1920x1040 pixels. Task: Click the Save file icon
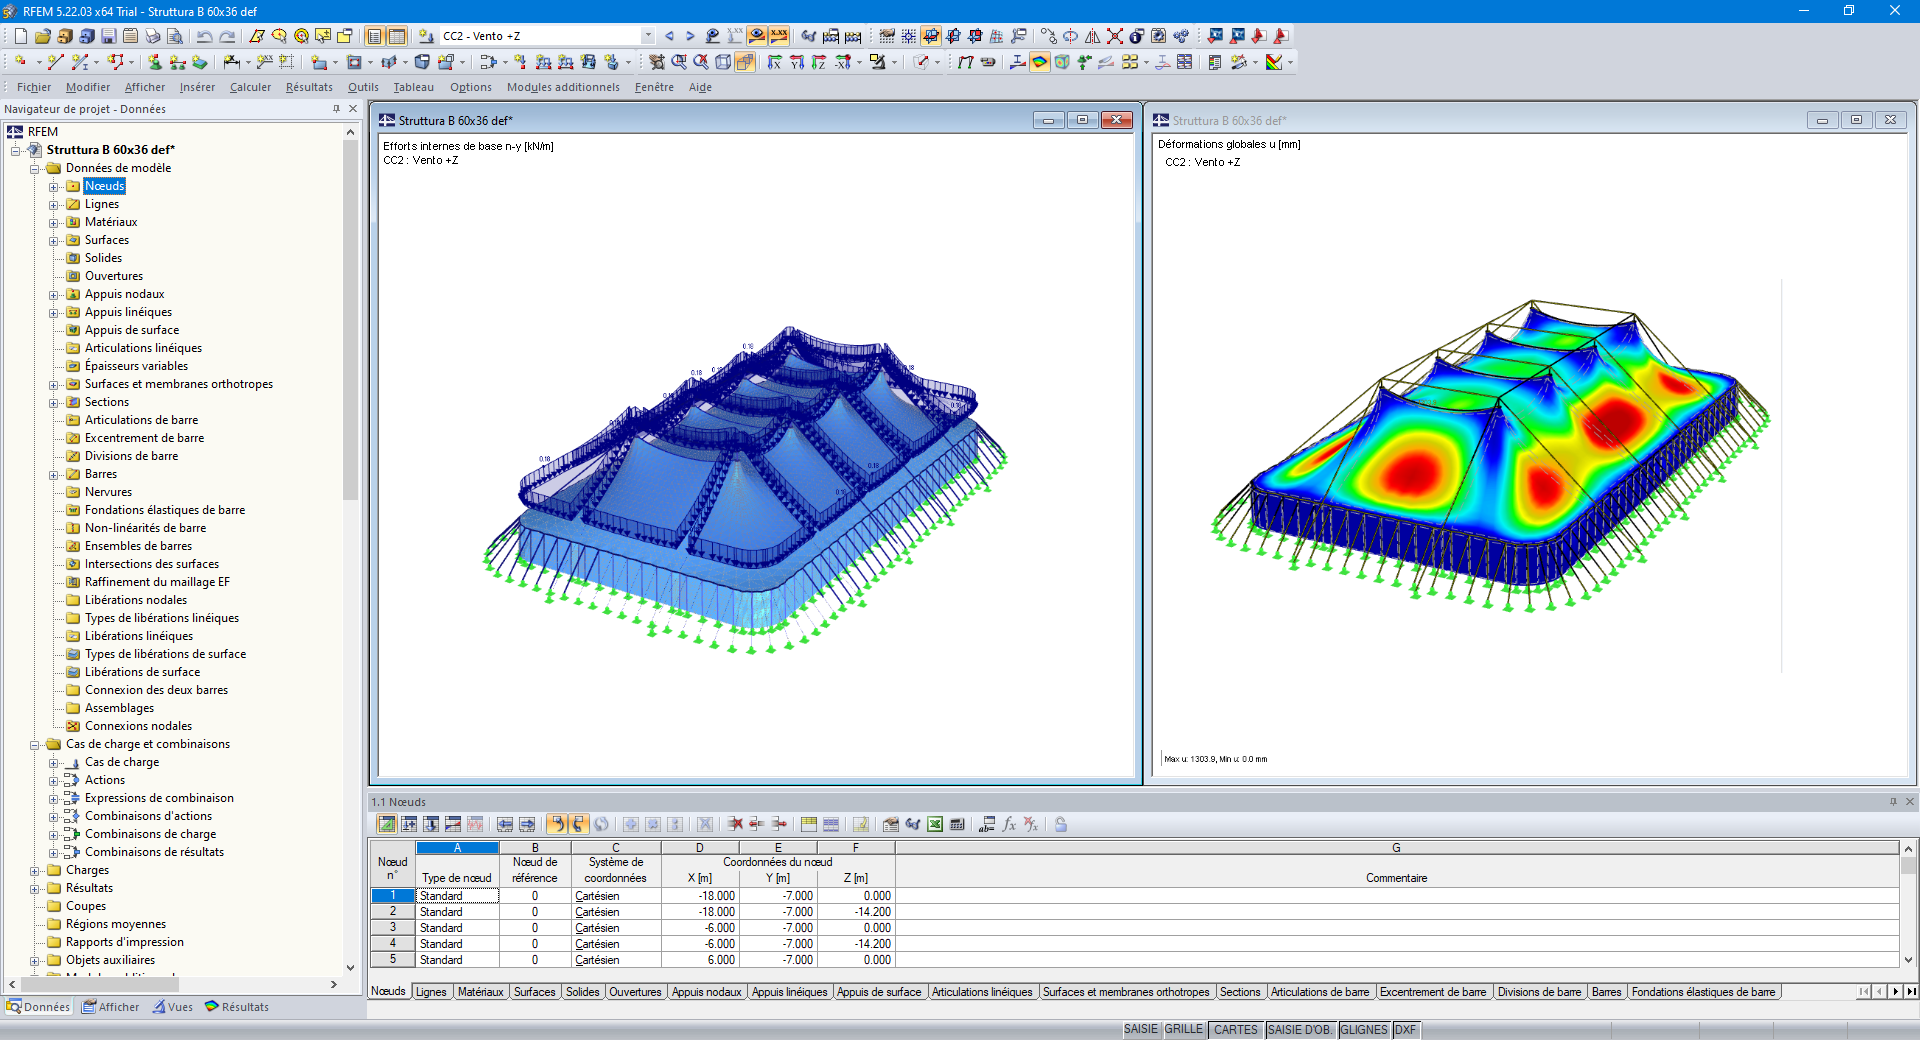pos(108,36)
